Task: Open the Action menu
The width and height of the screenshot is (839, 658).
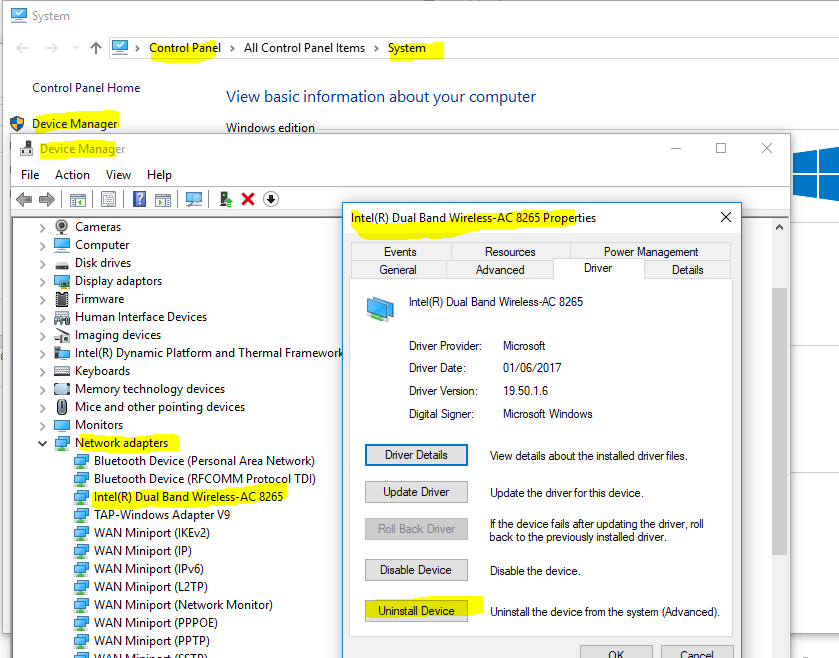Action: (72, 174)
